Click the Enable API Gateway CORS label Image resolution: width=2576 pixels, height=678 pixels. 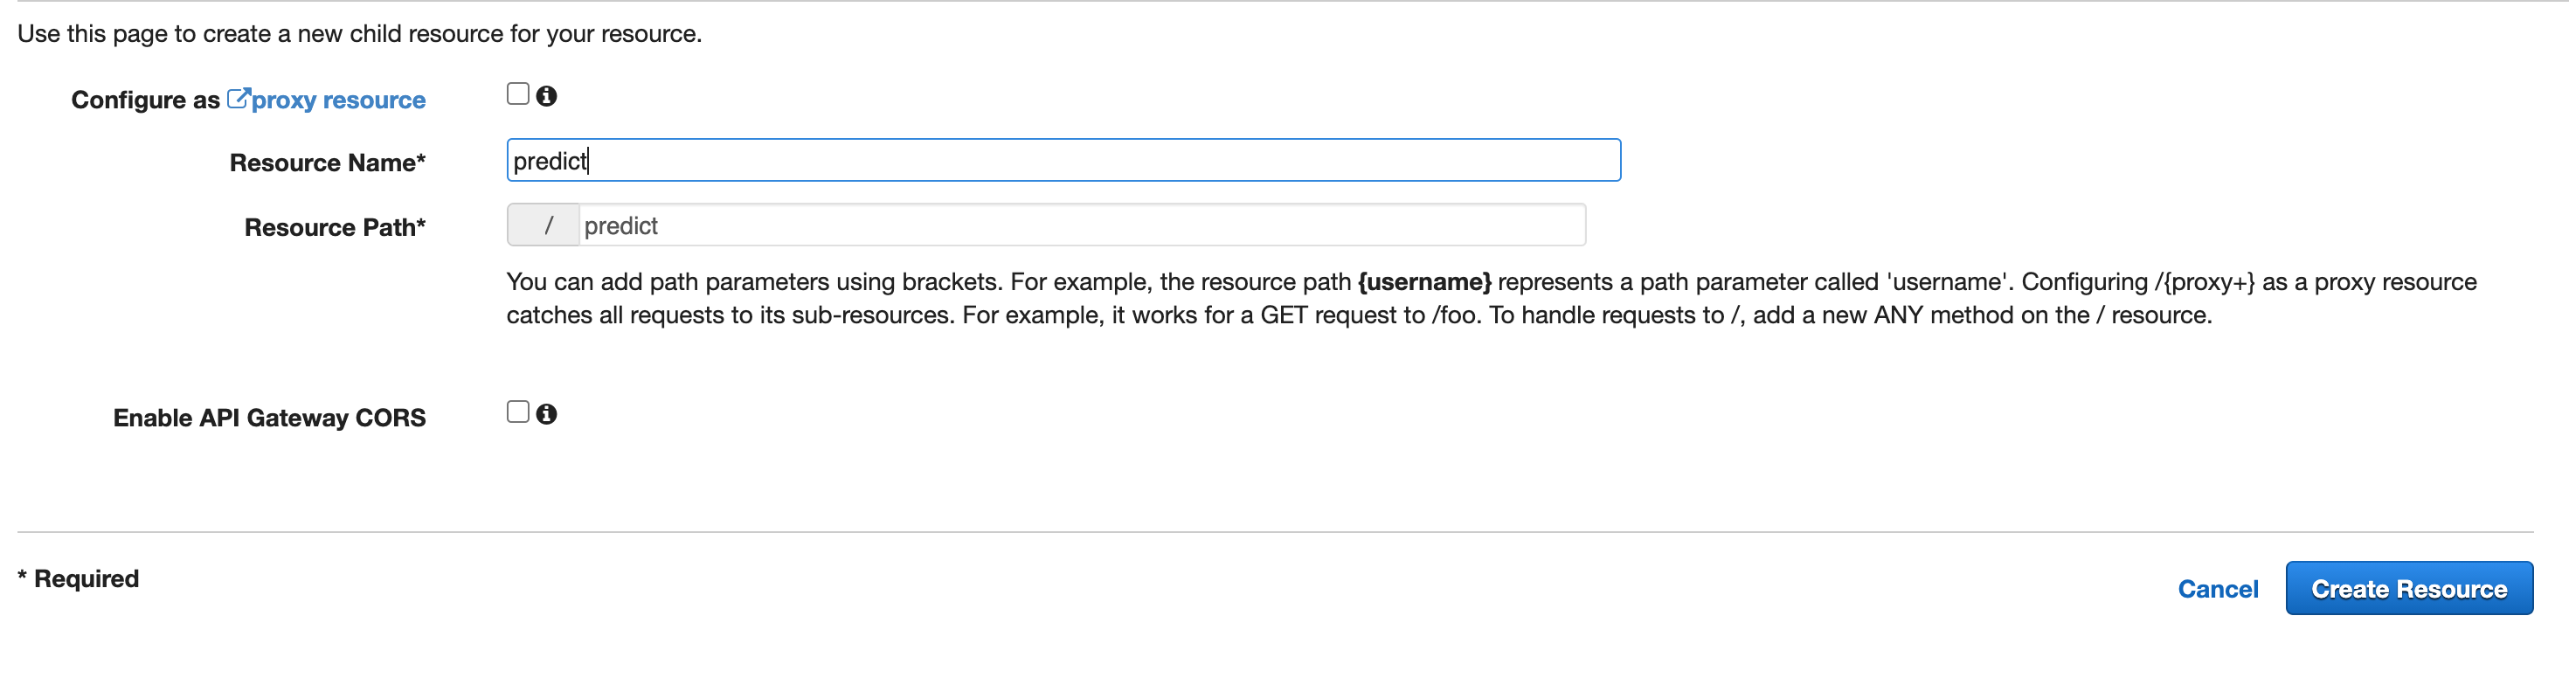click(269, 418)
